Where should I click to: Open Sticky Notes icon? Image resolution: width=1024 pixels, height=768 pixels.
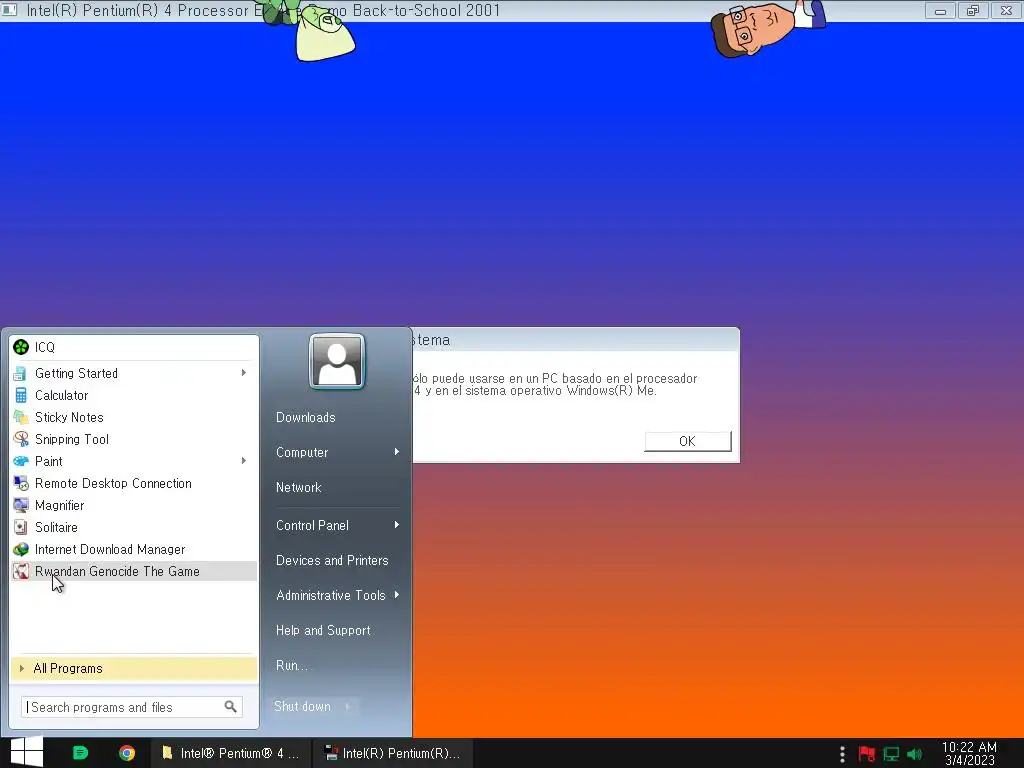21,417
